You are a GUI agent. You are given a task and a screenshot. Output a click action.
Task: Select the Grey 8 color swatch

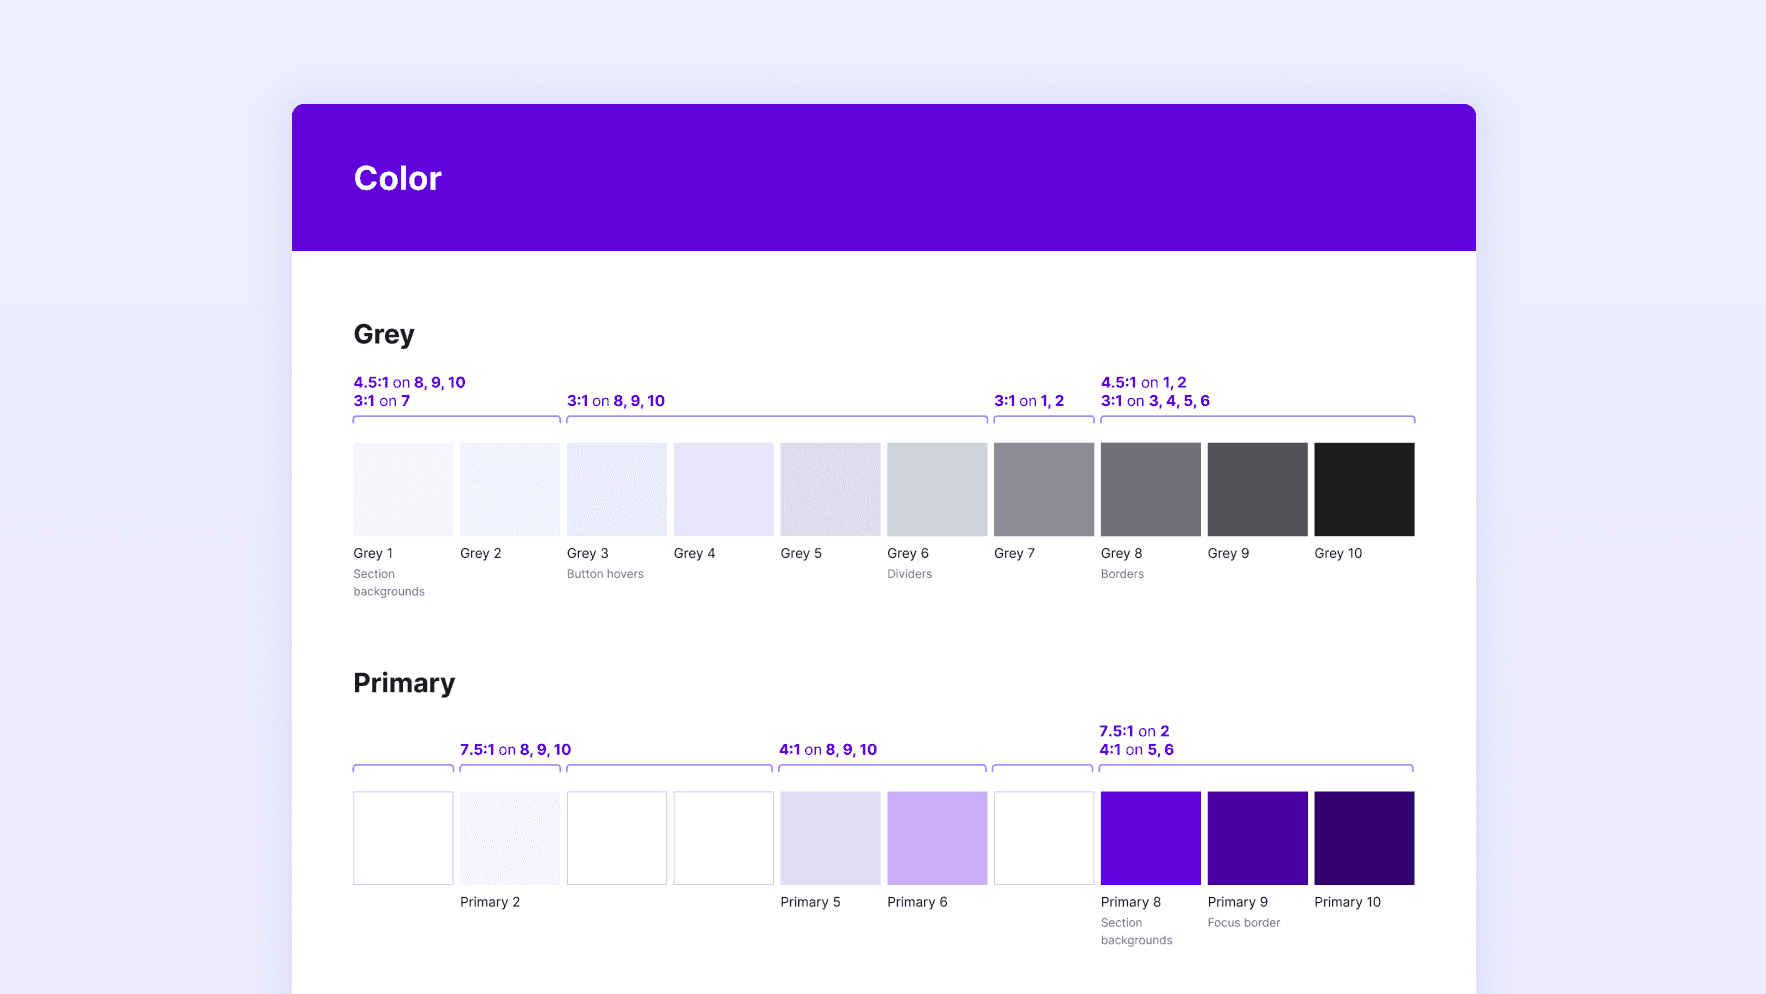point(1151,489)
